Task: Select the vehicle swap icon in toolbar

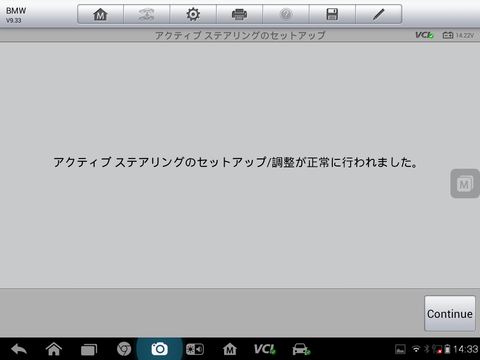Action: [147, 14]
